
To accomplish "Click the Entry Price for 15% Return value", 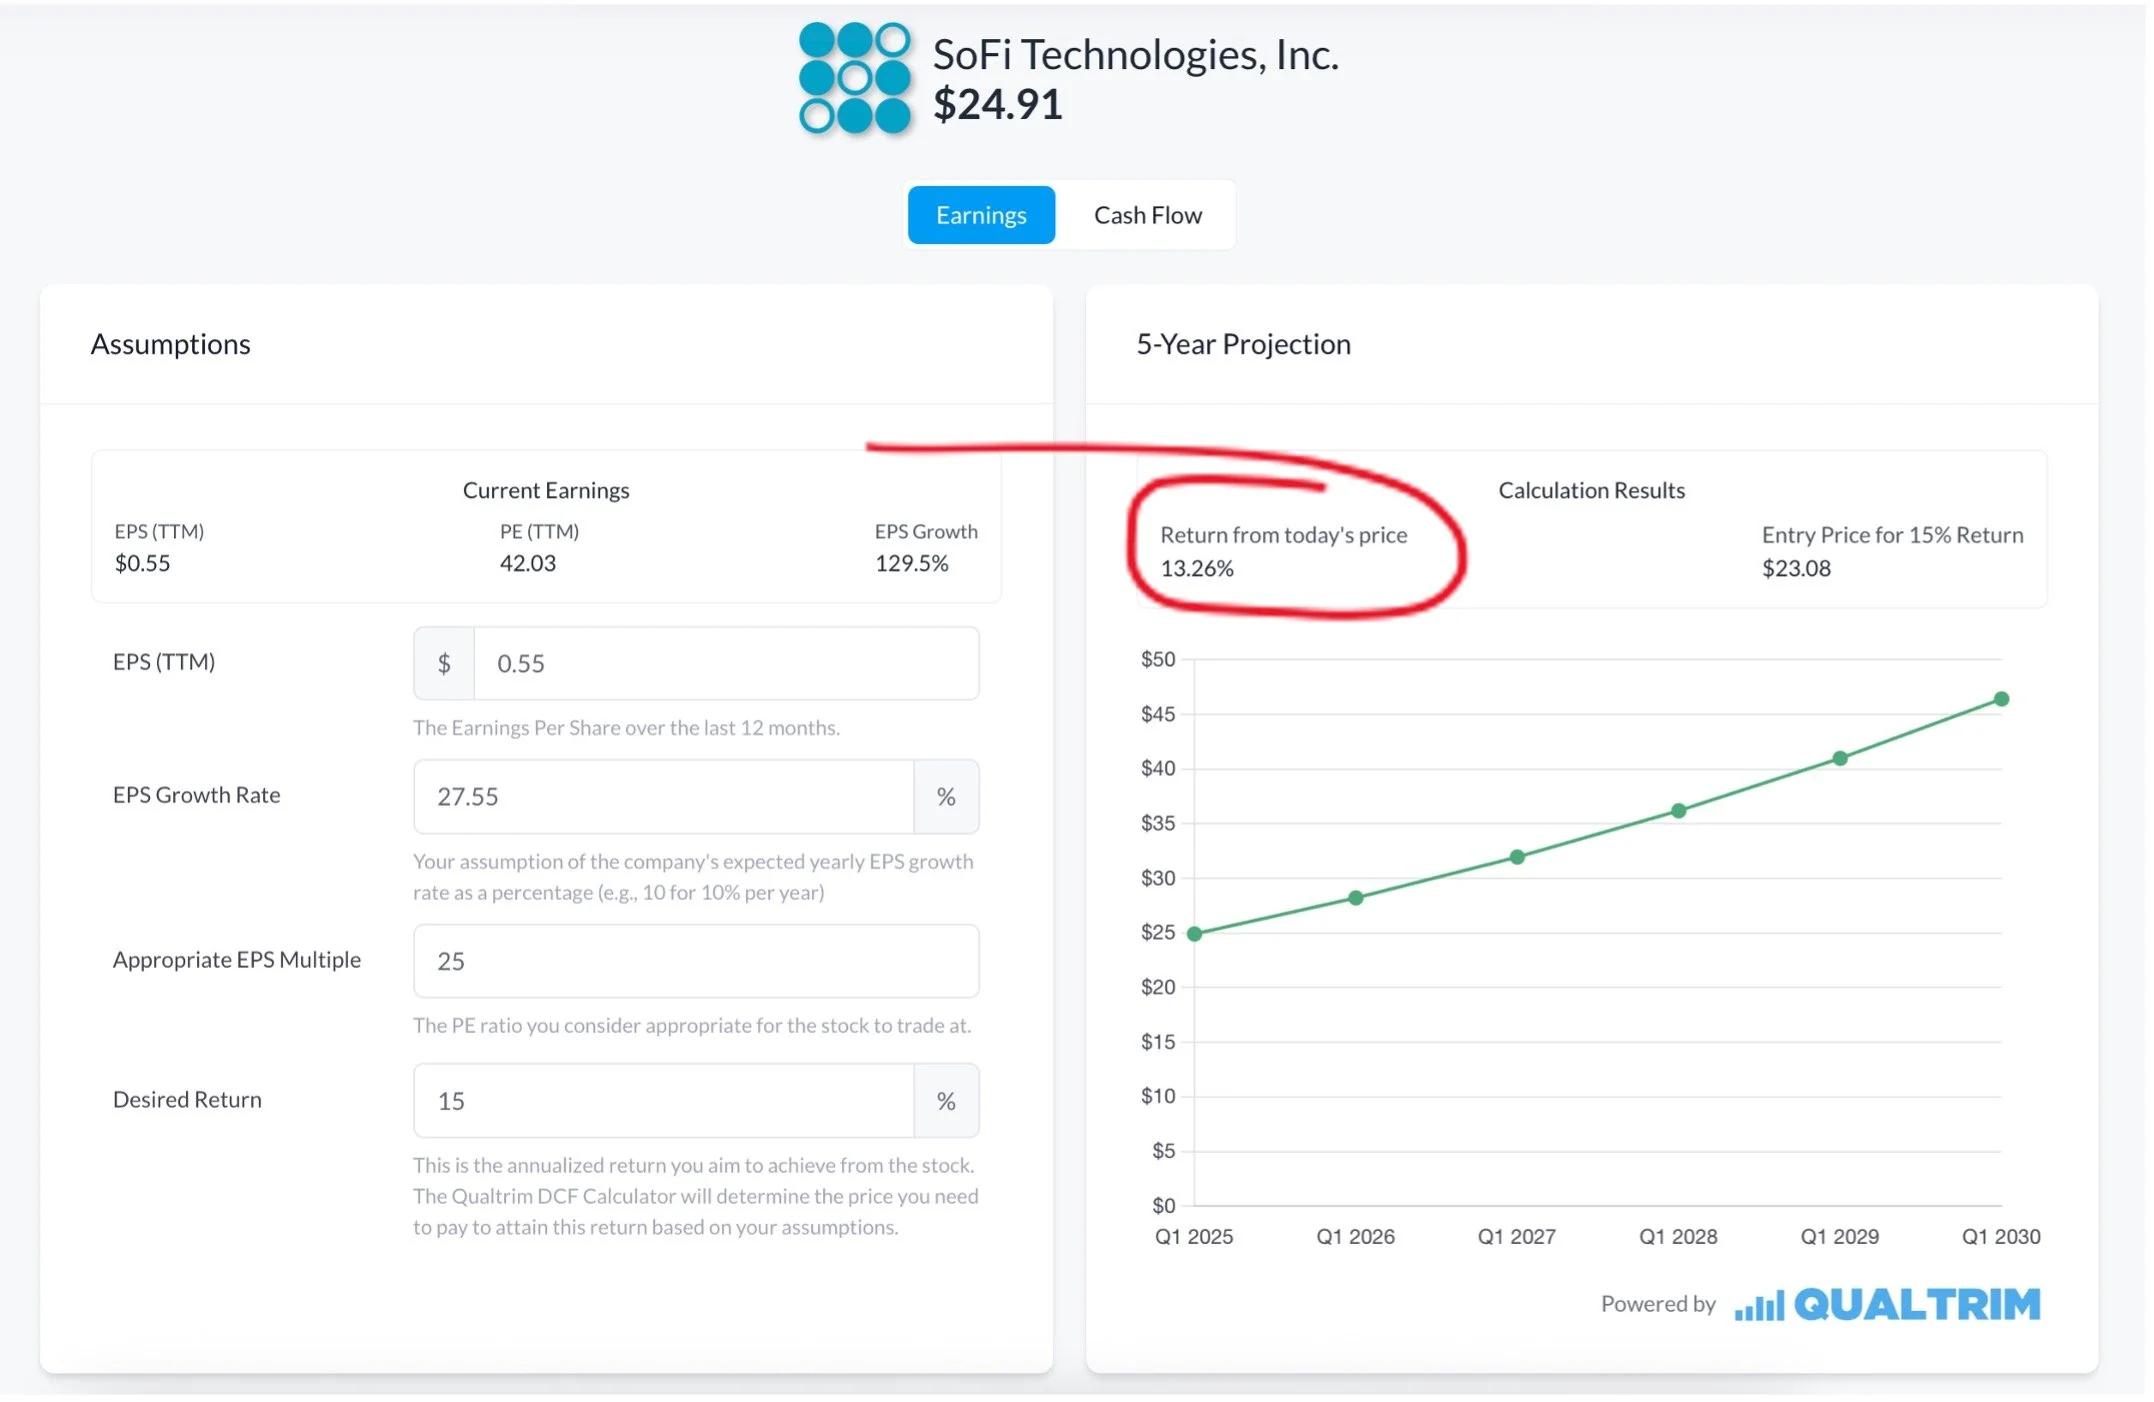I will coord(1796,569).
